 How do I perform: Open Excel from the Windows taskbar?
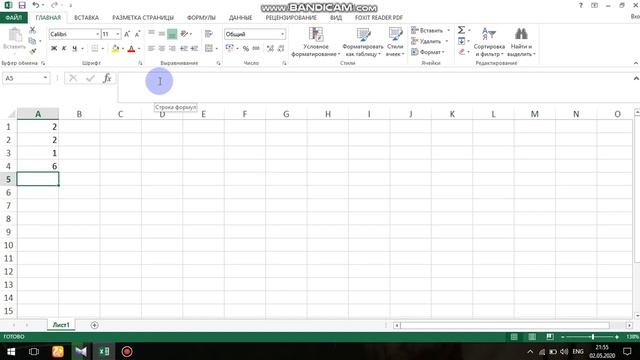104,351
